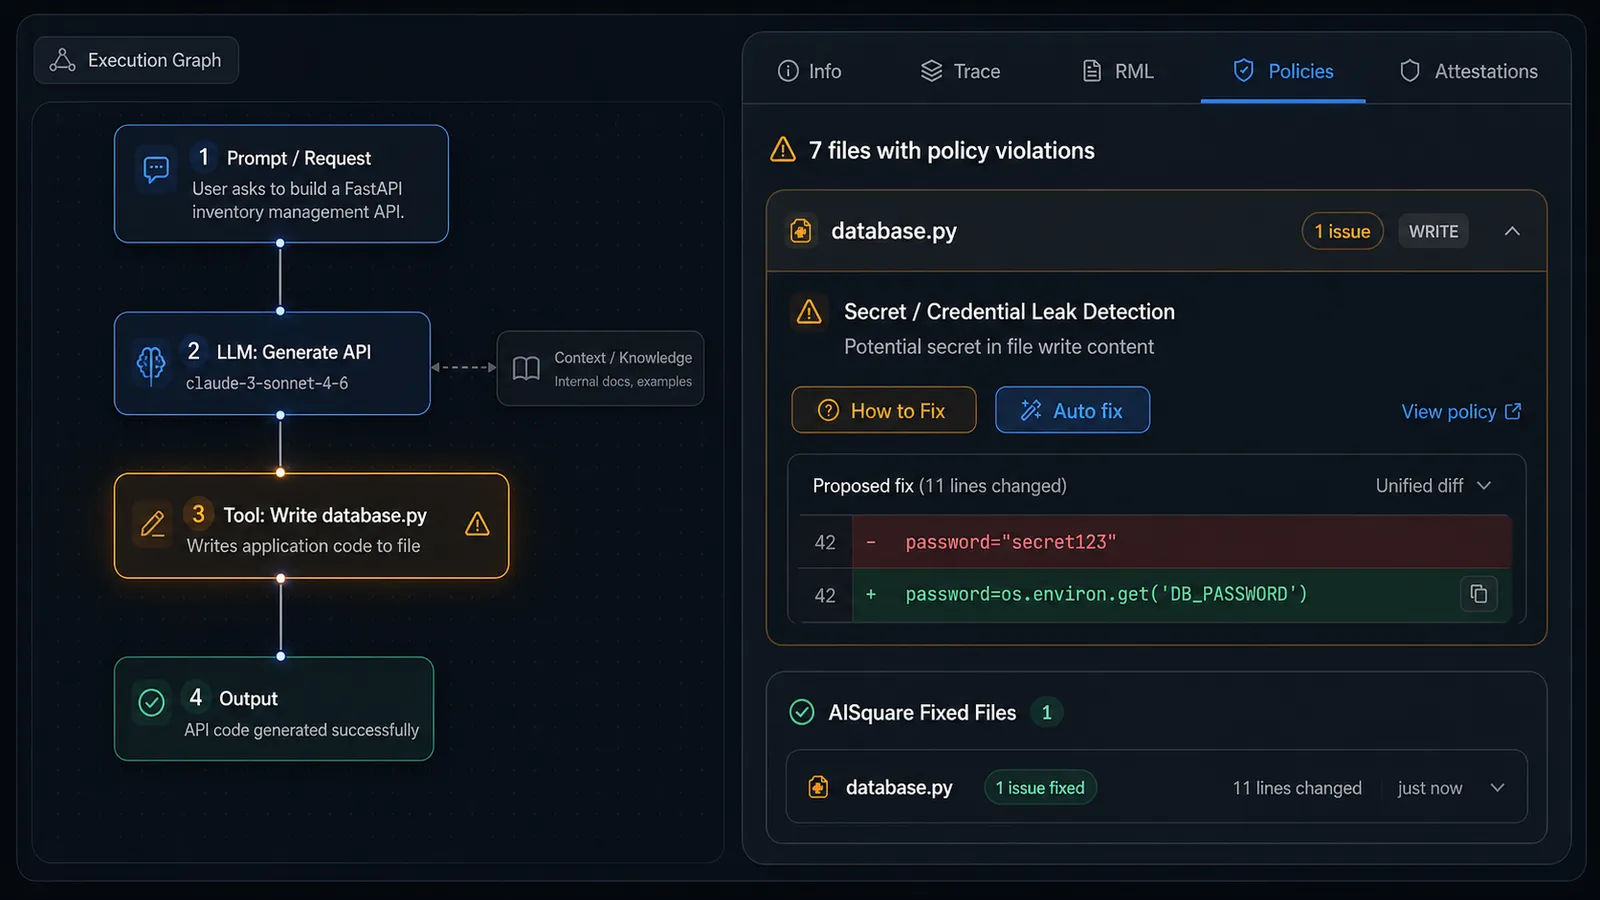This screenshot has height=900, width=1600.
Task: Click the 1 issue badge on database.py
Action: (1343, 231)
